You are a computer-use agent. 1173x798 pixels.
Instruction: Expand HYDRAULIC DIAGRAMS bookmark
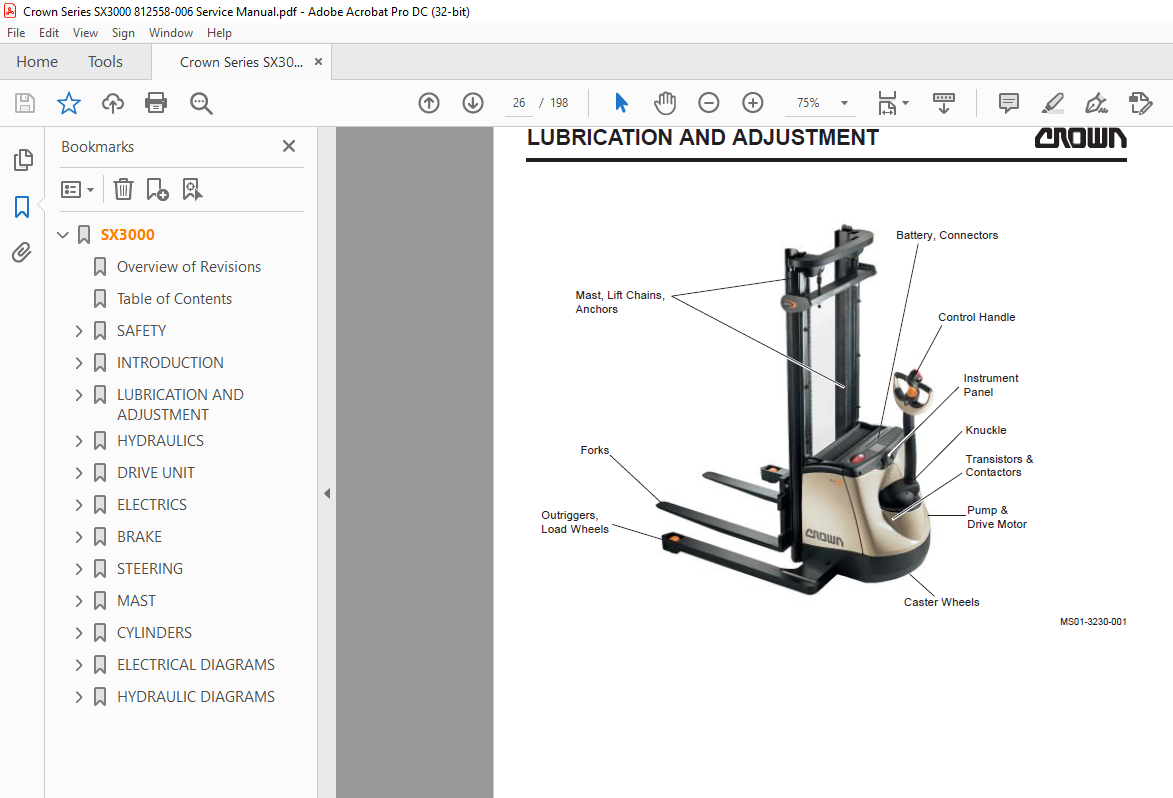tap(79, 697)
